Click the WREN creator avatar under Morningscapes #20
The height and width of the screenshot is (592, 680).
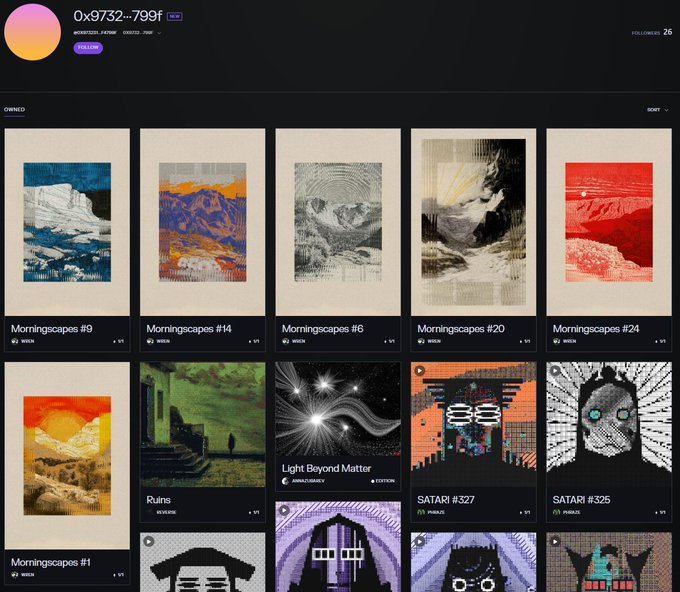pos(421,341)
